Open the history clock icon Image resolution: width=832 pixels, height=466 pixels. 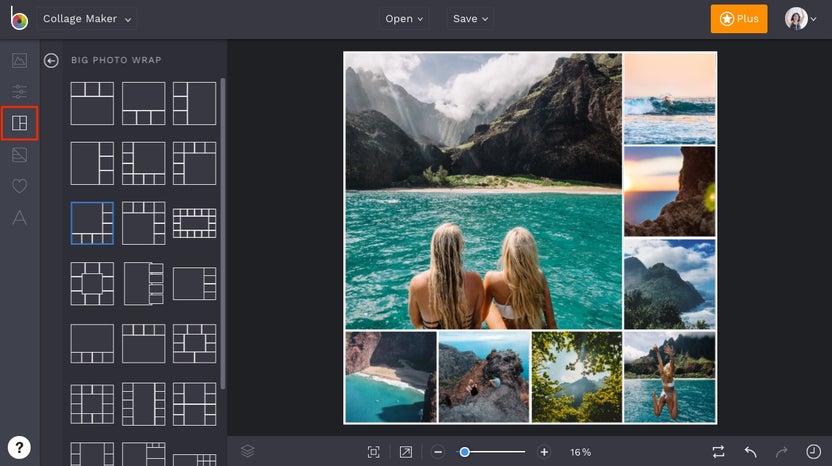point(813,452)
